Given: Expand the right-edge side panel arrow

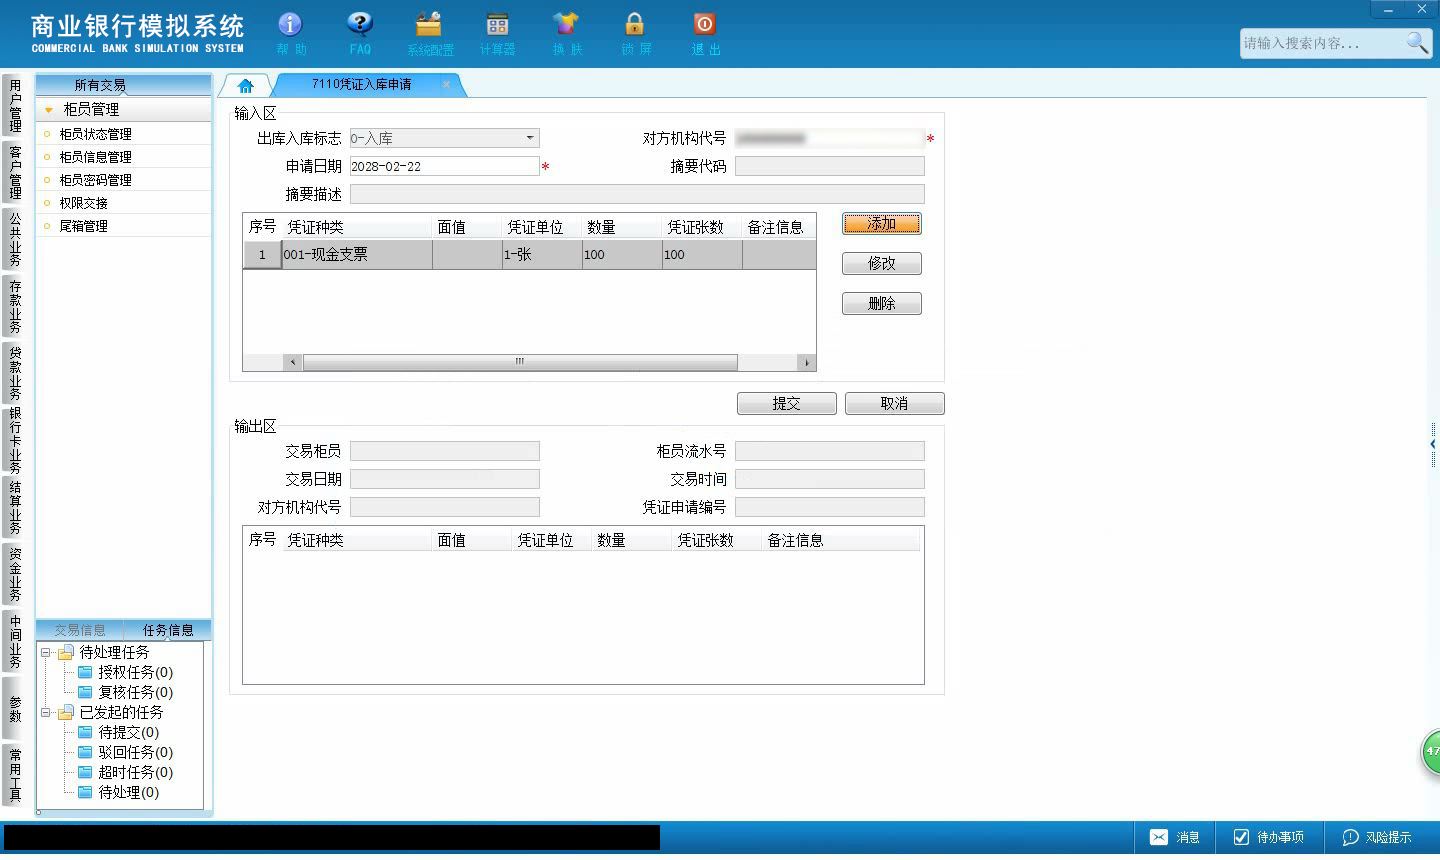Looking at the screenshot, I should pyautogui.click(x=1433, y=444).
